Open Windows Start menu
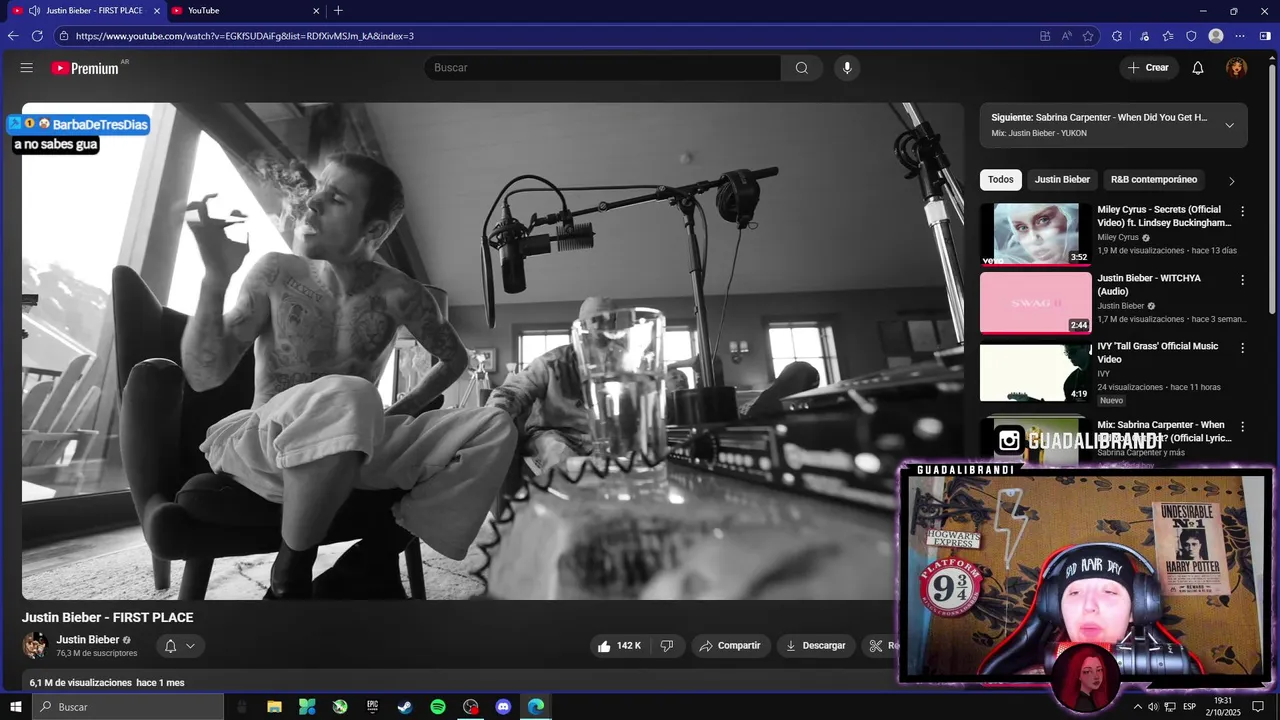 (x=15, y=707)
